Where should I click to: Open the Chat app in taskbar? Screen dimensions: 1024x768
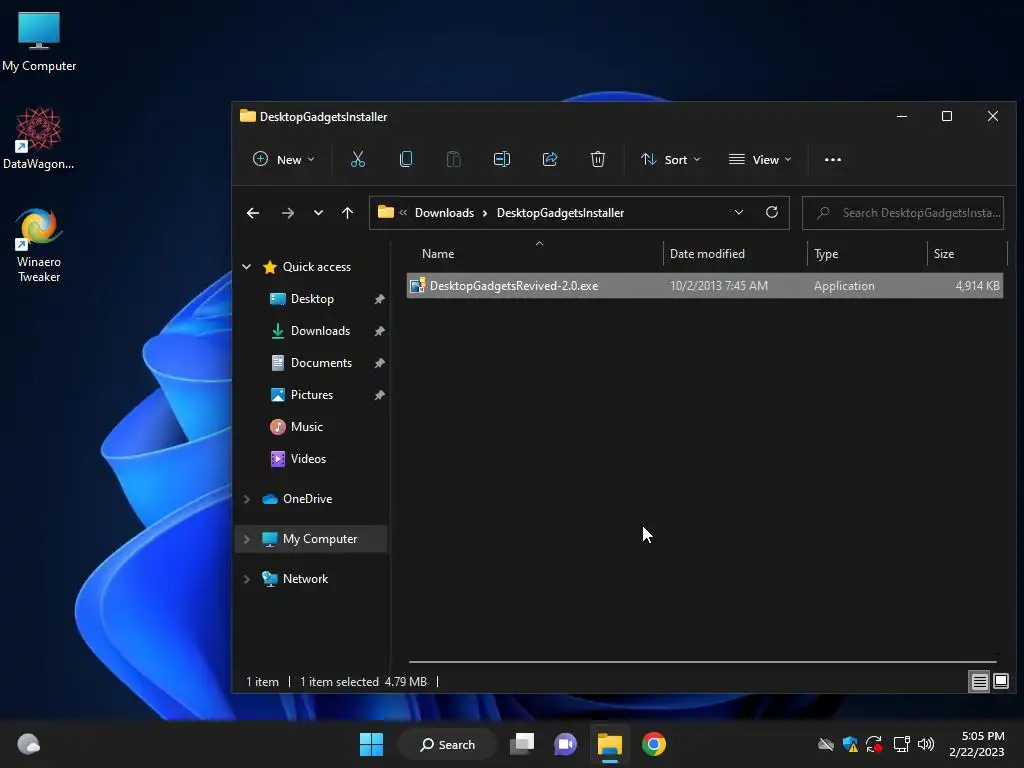(566, 744)
